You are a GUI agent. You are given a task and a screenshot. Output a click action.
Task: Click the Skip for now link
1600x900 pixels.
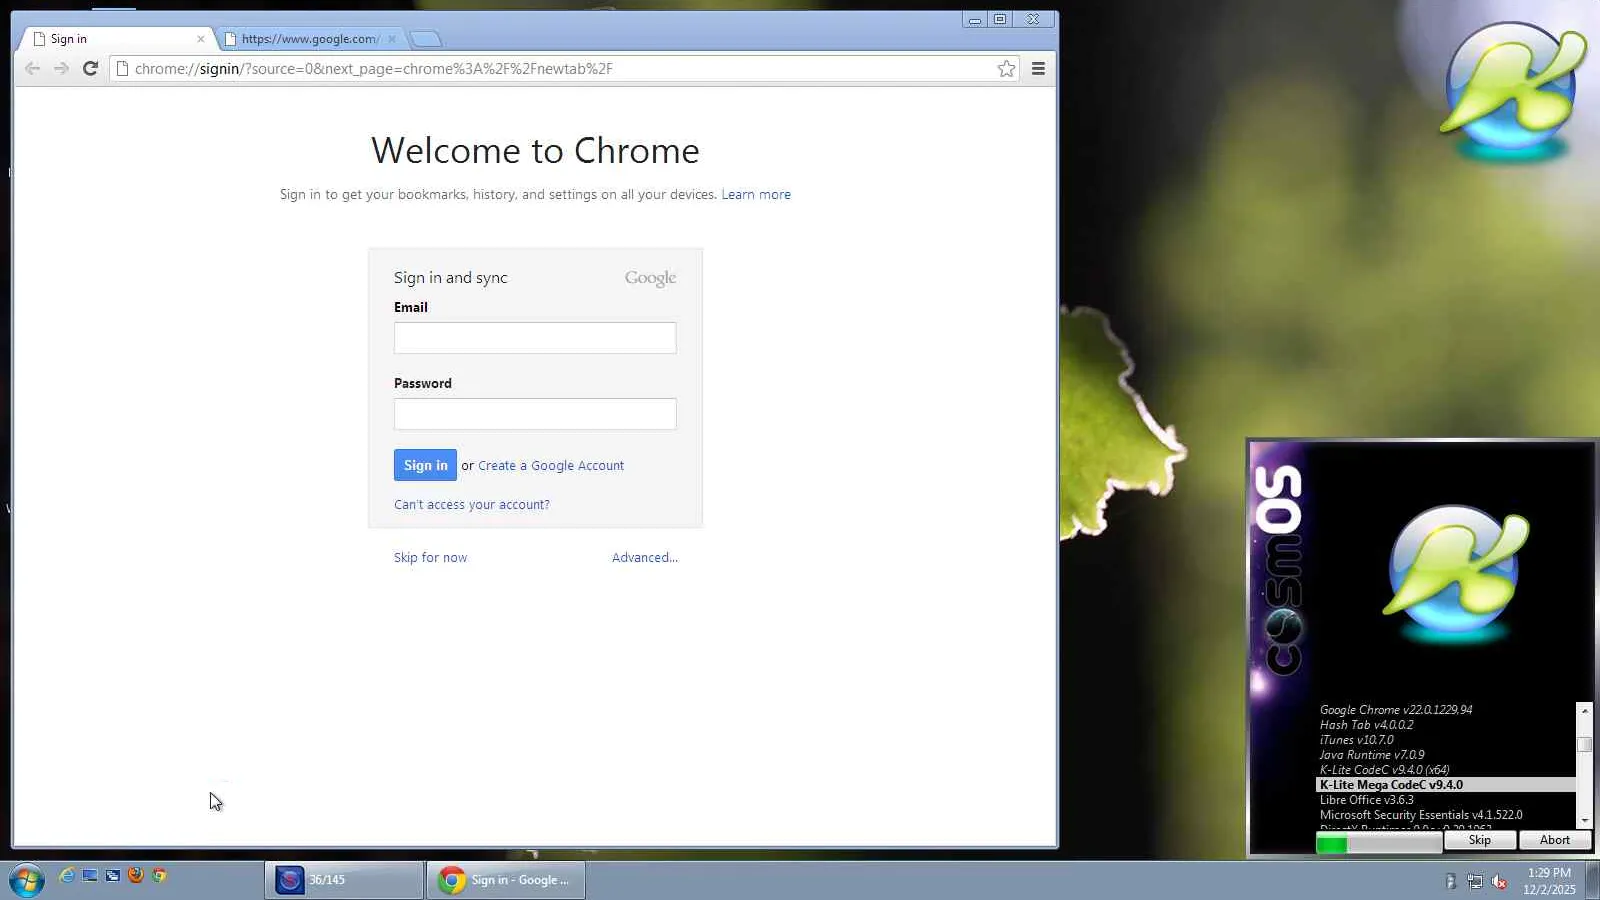430,557
